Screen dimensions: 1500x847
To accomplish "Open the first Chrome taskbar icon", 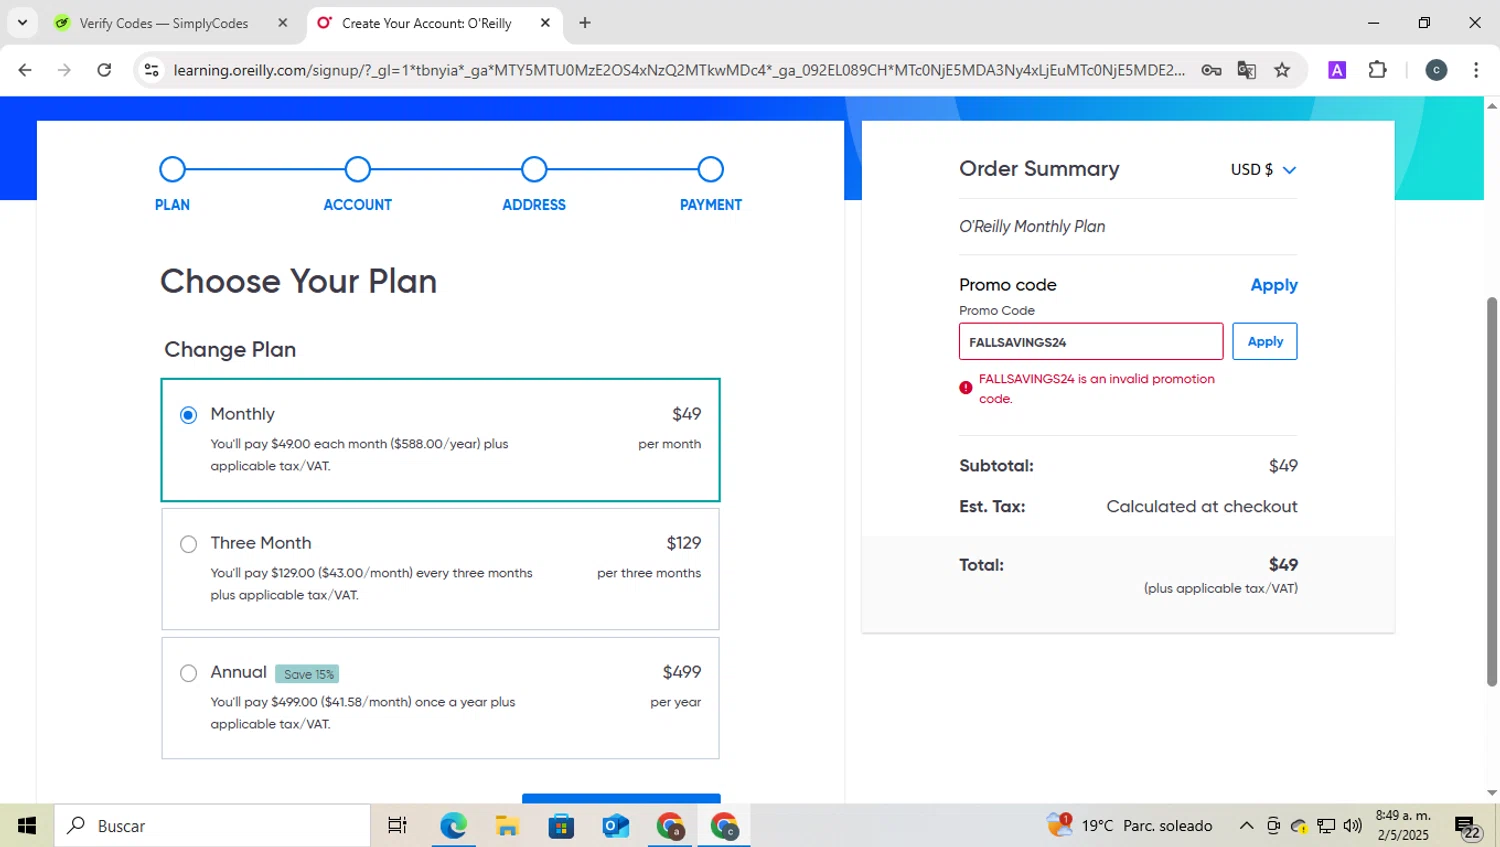I will tap(670, 826).
